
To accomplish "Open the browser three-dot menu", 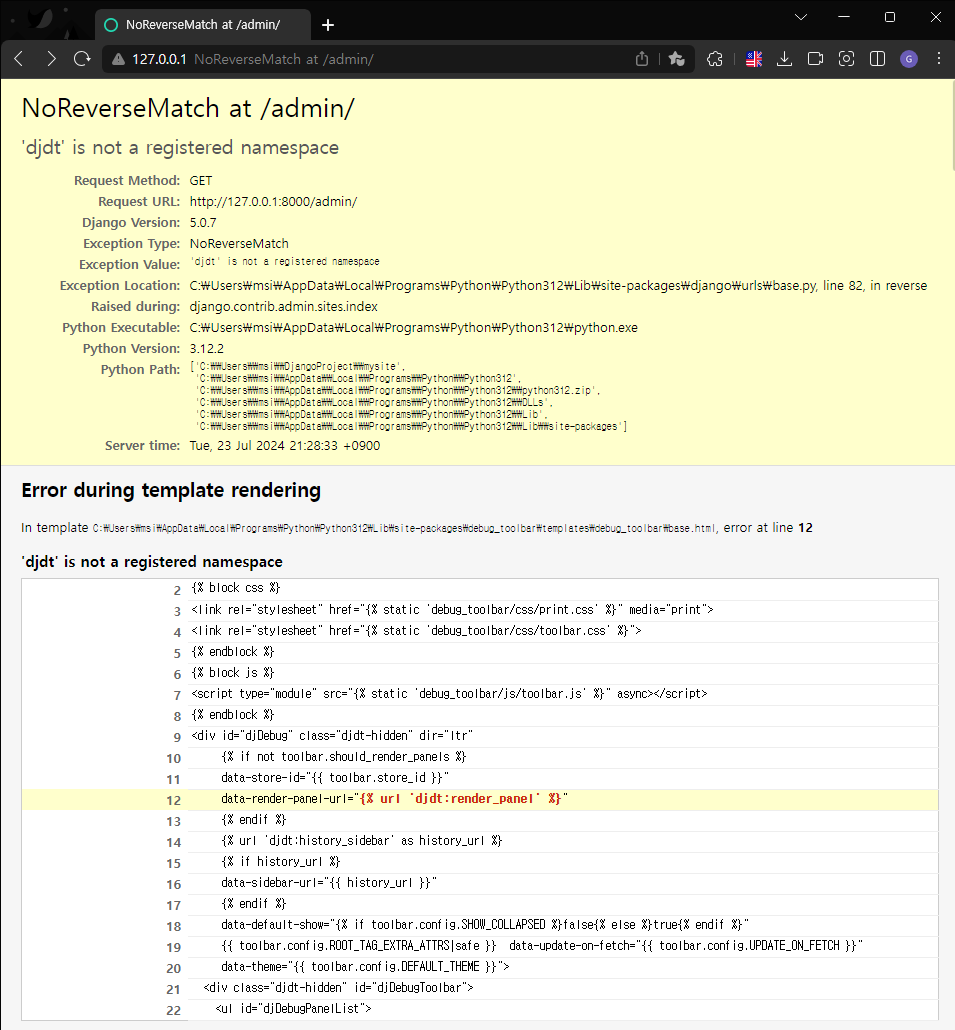I will pyautogui.click(x=939, y=59).
